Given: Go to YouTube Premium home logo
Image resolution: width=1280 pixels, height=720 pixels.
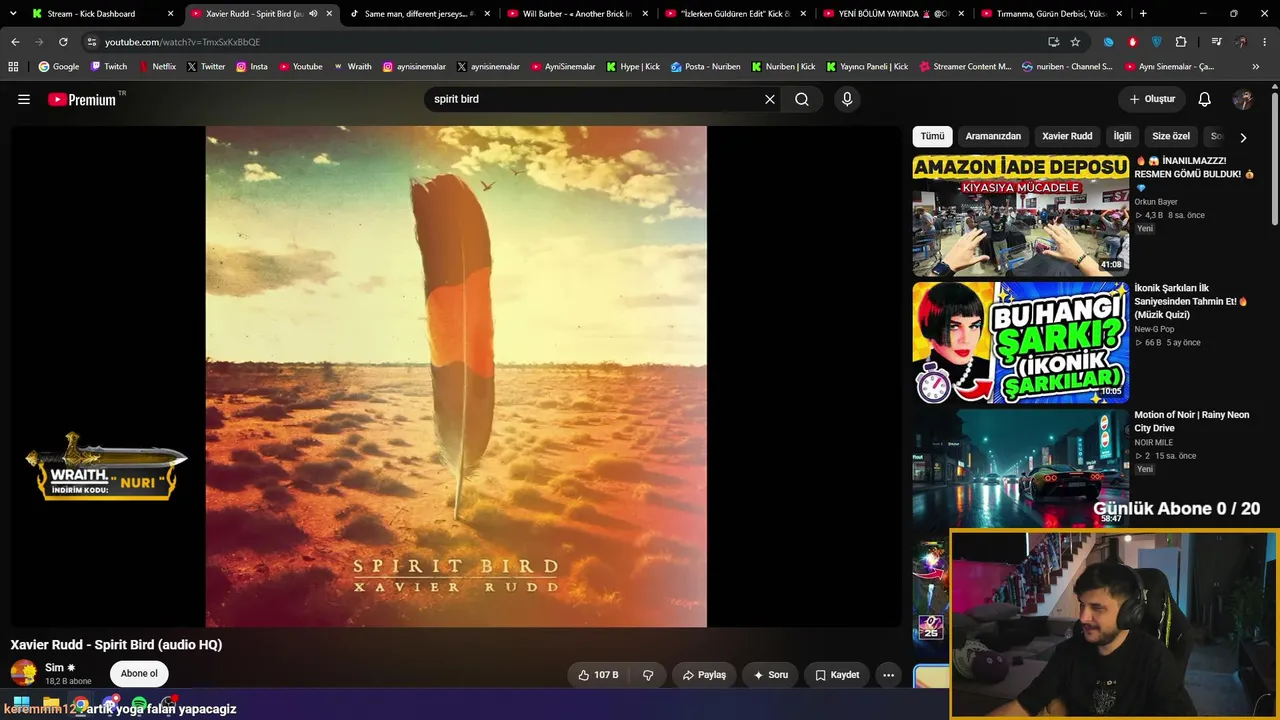Looking at the screenshot, I should click(x=82, y=99).
